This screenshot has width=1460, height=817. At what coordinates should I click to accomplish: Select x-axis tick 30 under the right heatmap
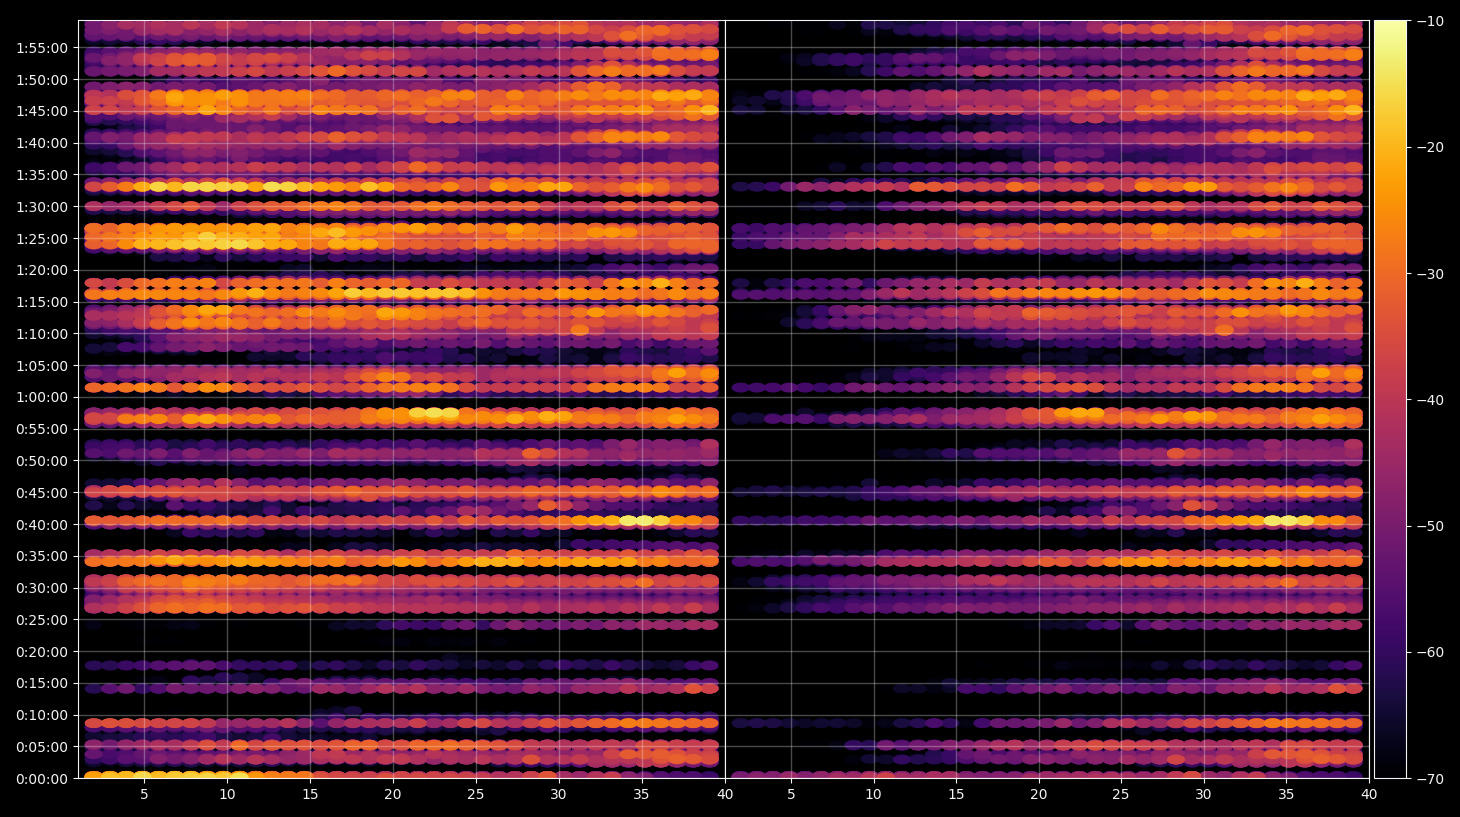point(1203,795)
